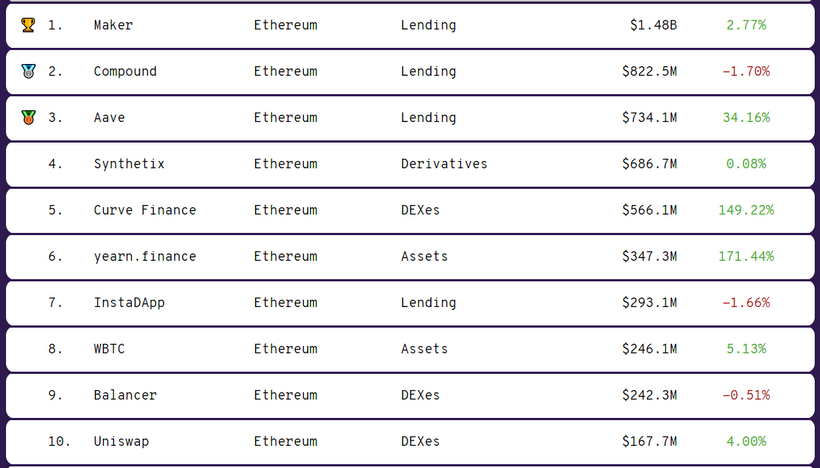Open the Maker protocol link
The height and width of the screenshot is (468, 820).
coord(113,25)
